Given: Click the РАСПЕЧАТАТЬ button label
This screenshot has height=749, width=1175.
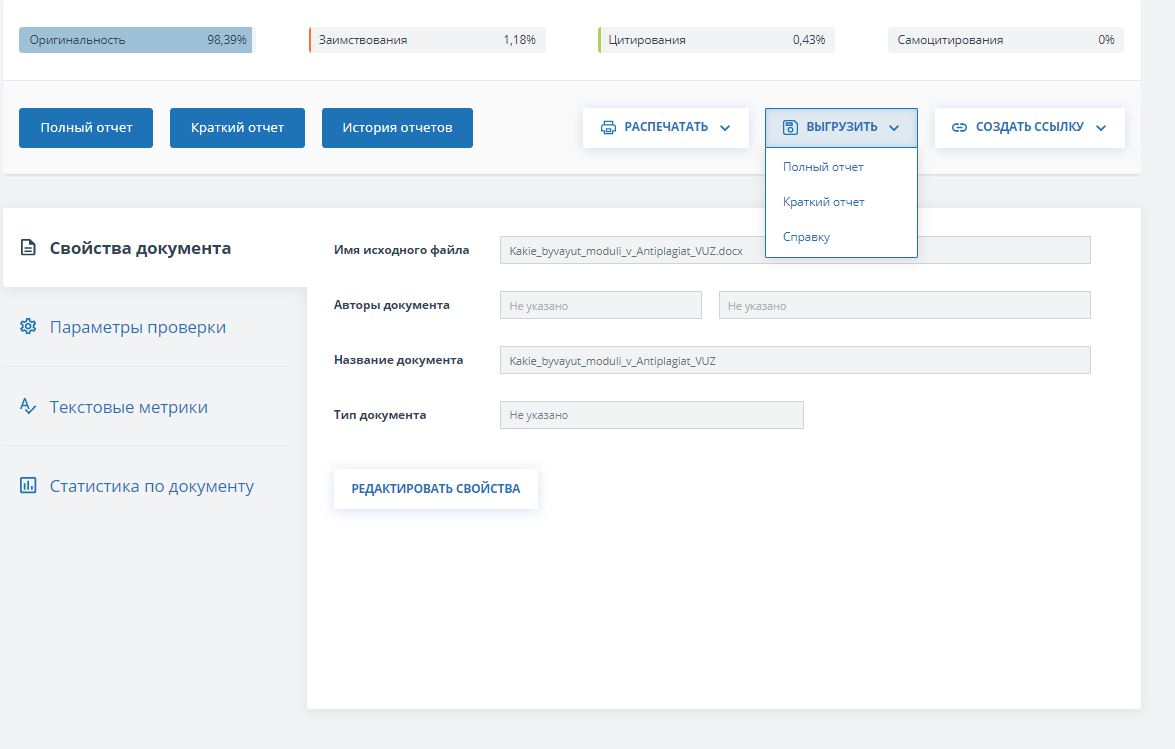Looking at the screenshot, I should tap(666, 127).
